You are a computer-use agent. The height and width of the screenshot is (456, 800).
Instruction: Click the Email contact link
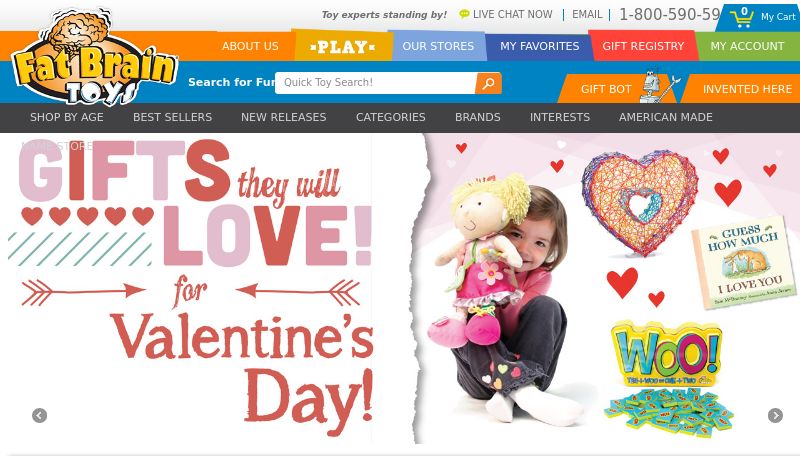point(587,14)
